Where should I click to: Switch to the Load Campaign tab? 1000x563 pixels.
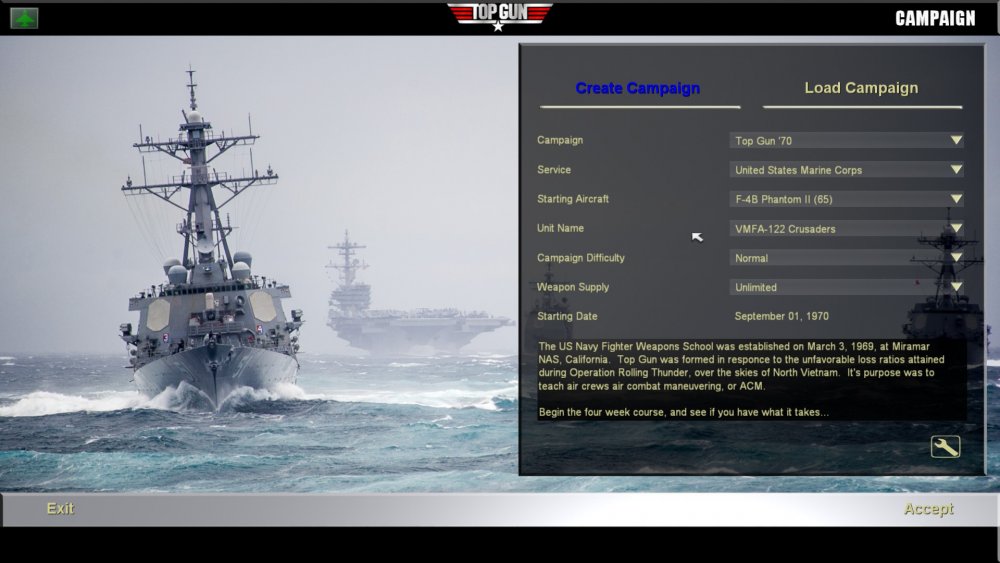pos(861,88)
